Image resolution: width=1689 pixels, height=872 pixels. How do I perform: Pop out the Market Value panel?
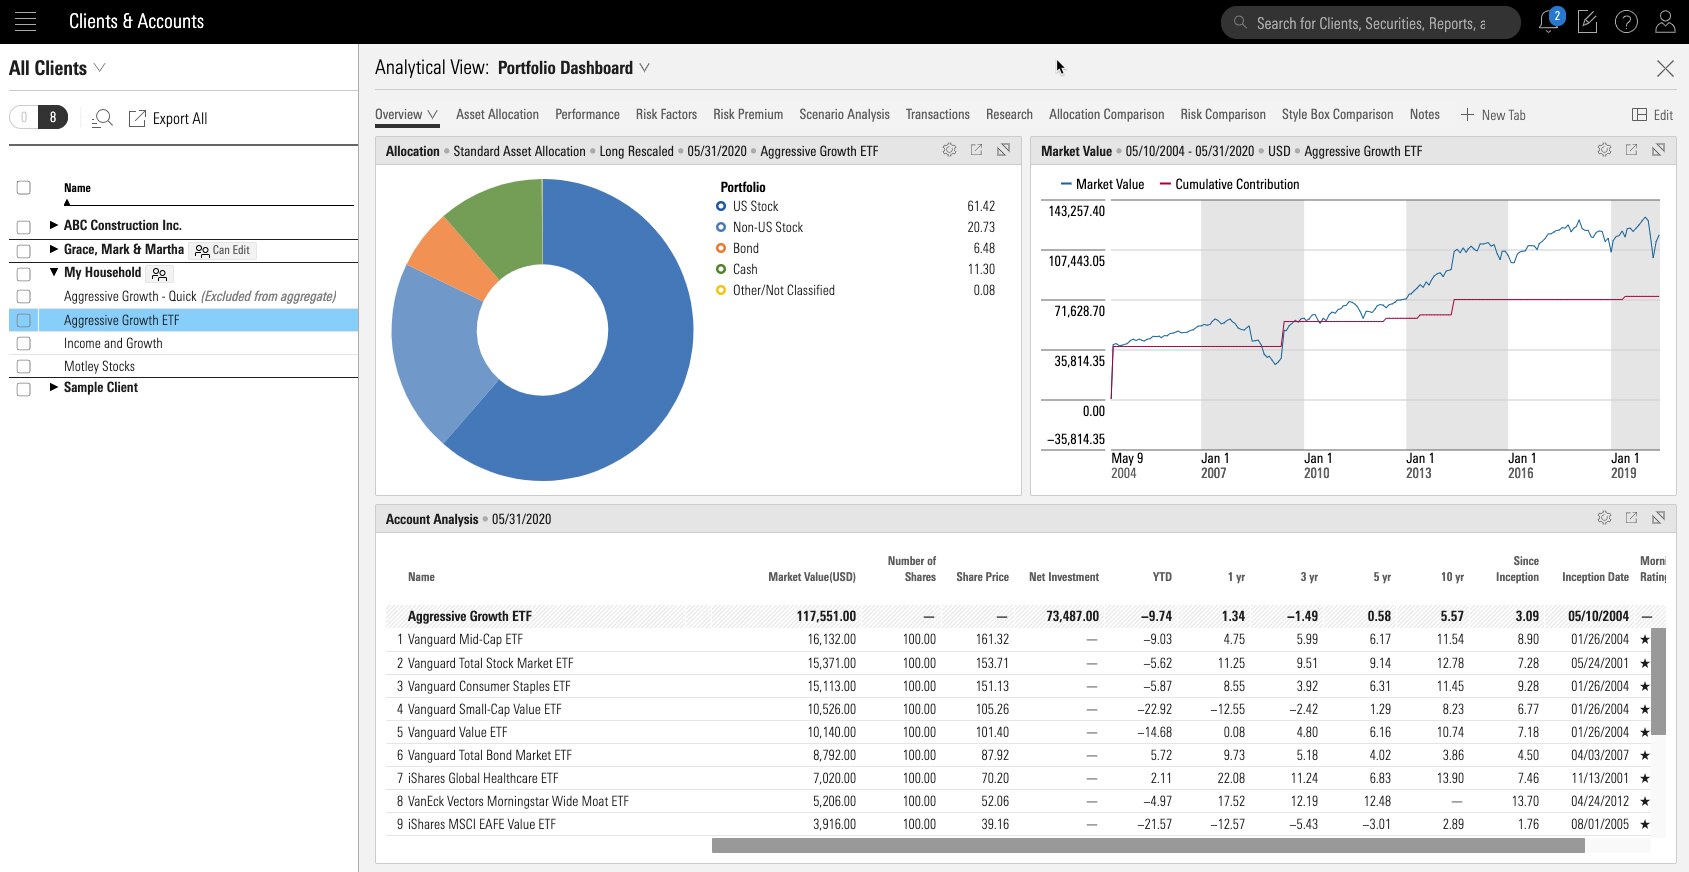[1631, 150]
